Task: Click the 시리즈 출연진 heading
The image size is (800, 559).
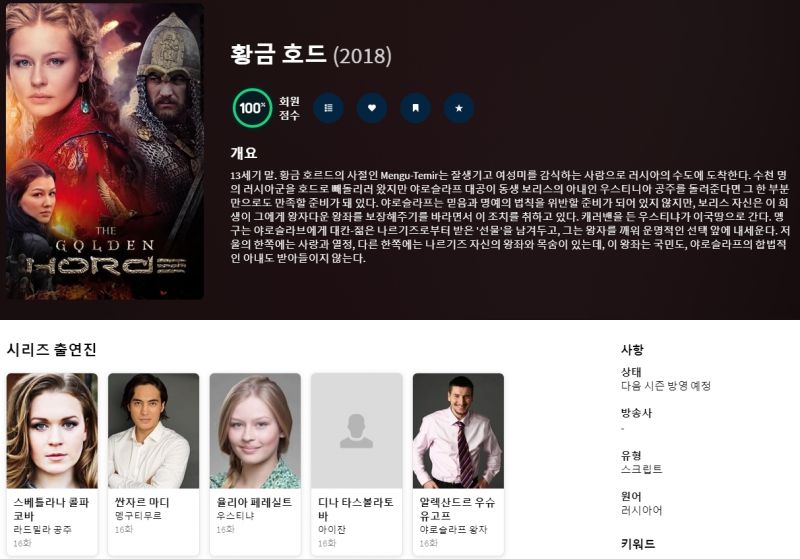Action: click(52, 350)
